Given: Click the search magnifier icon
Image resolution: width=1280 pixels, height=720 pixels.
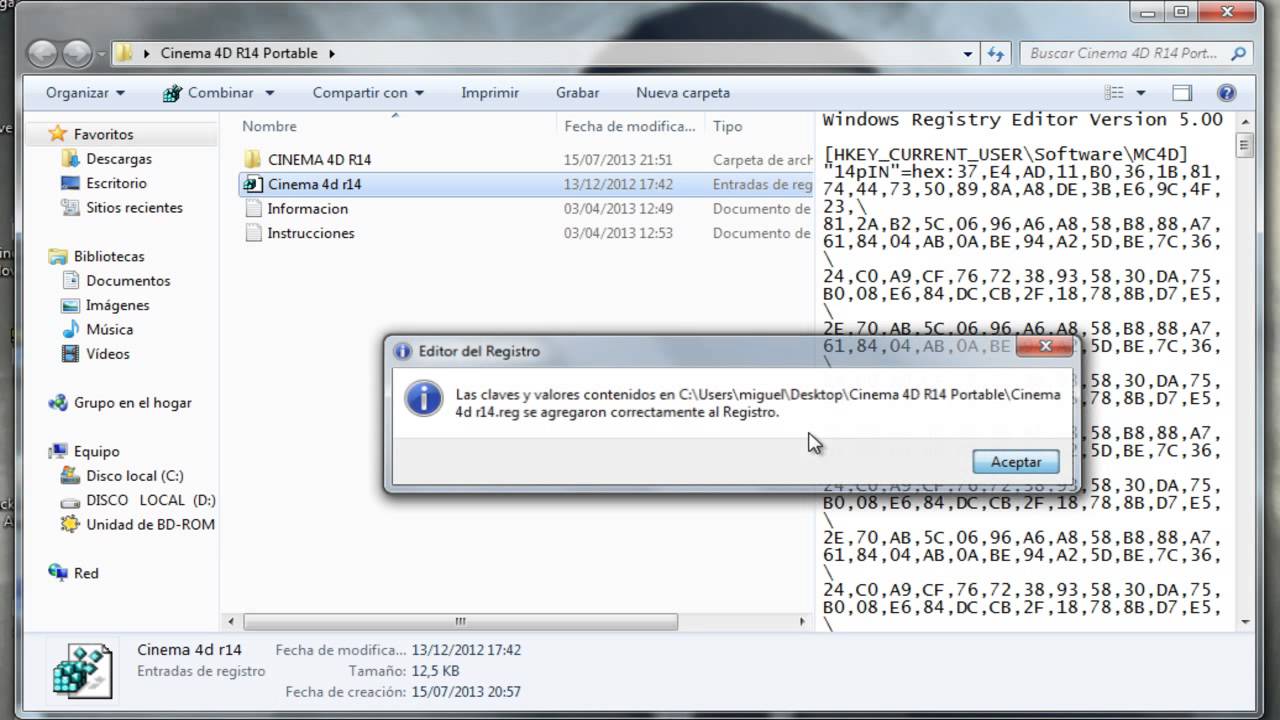Looking at the screenshot, I should [x=1239, y=53].
